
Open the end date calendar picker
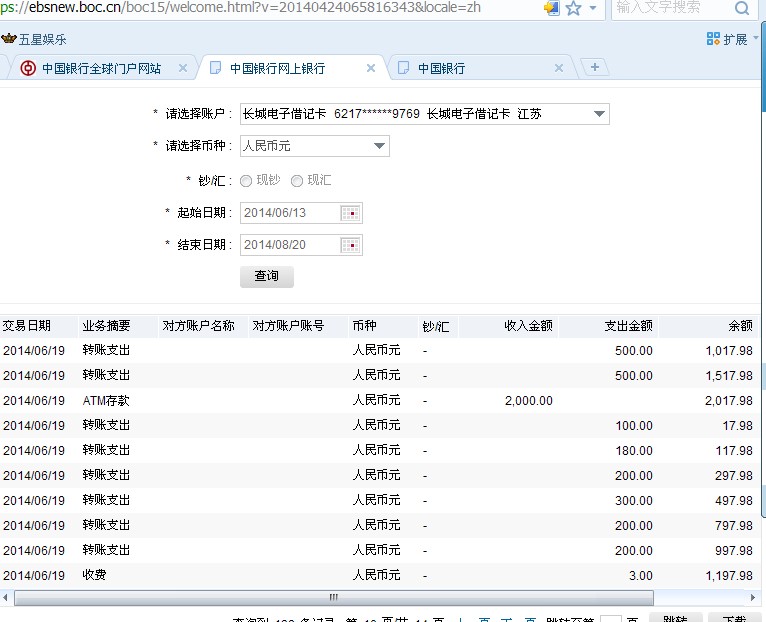[350, 245]
